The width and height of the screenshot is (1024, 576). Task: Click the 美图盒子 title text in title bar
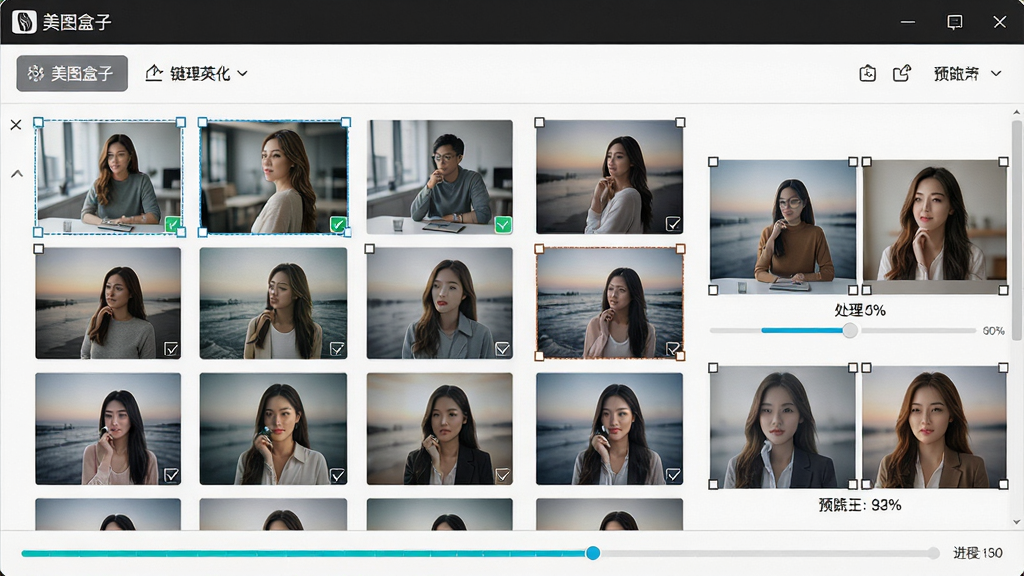pyautogui.click(x=77, y=22)
